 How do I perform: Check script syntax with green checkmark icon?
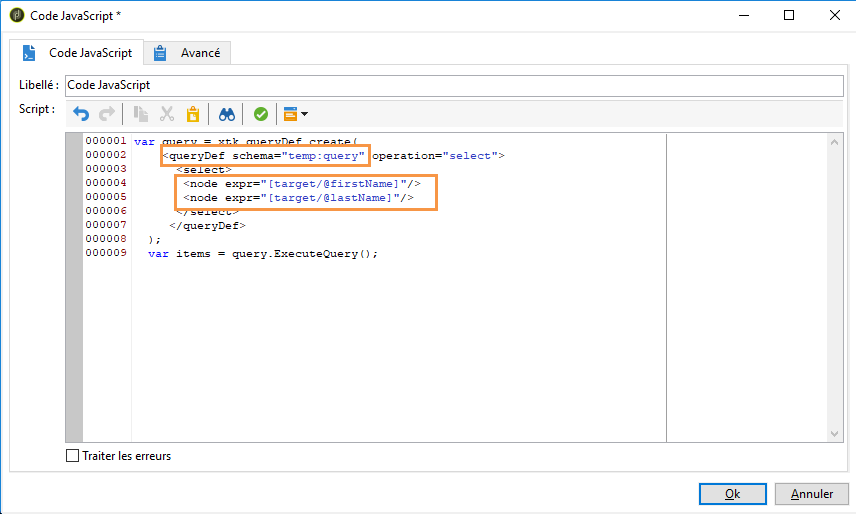point(261,114)
